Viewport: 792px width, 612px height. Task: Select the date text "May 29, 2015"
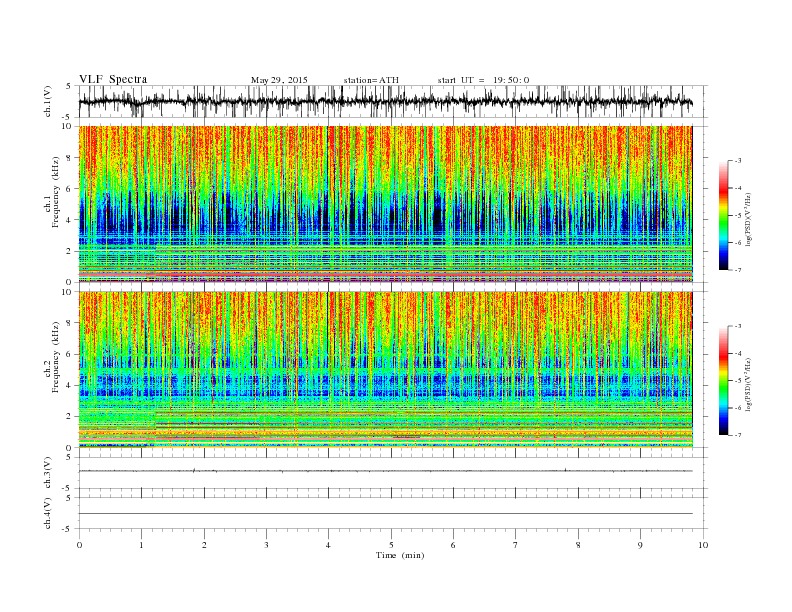(x=279, y=80)
